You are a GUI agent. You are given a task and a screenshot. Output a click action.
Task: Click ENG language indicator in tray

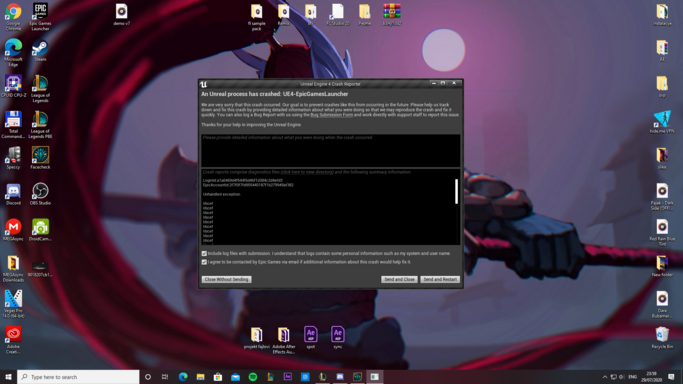click(633, 377)
